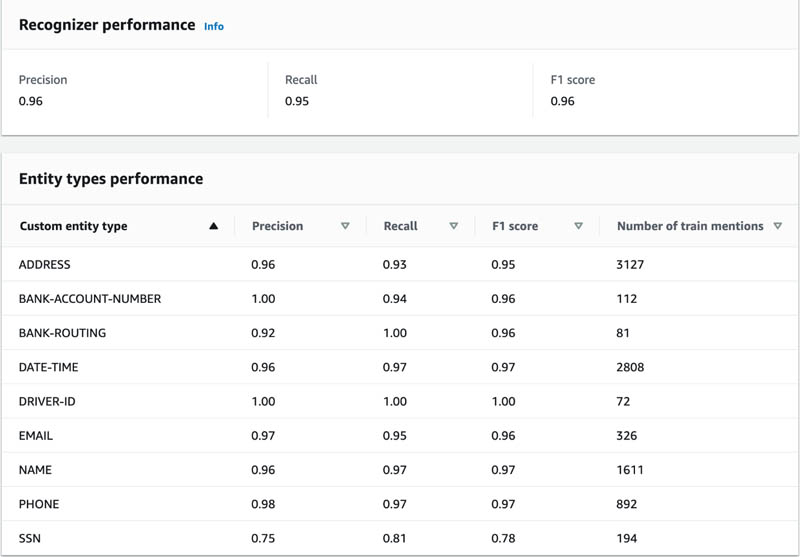Click ADDRESS recall value 0.93
800x557 pixels.
coord(395,264)
